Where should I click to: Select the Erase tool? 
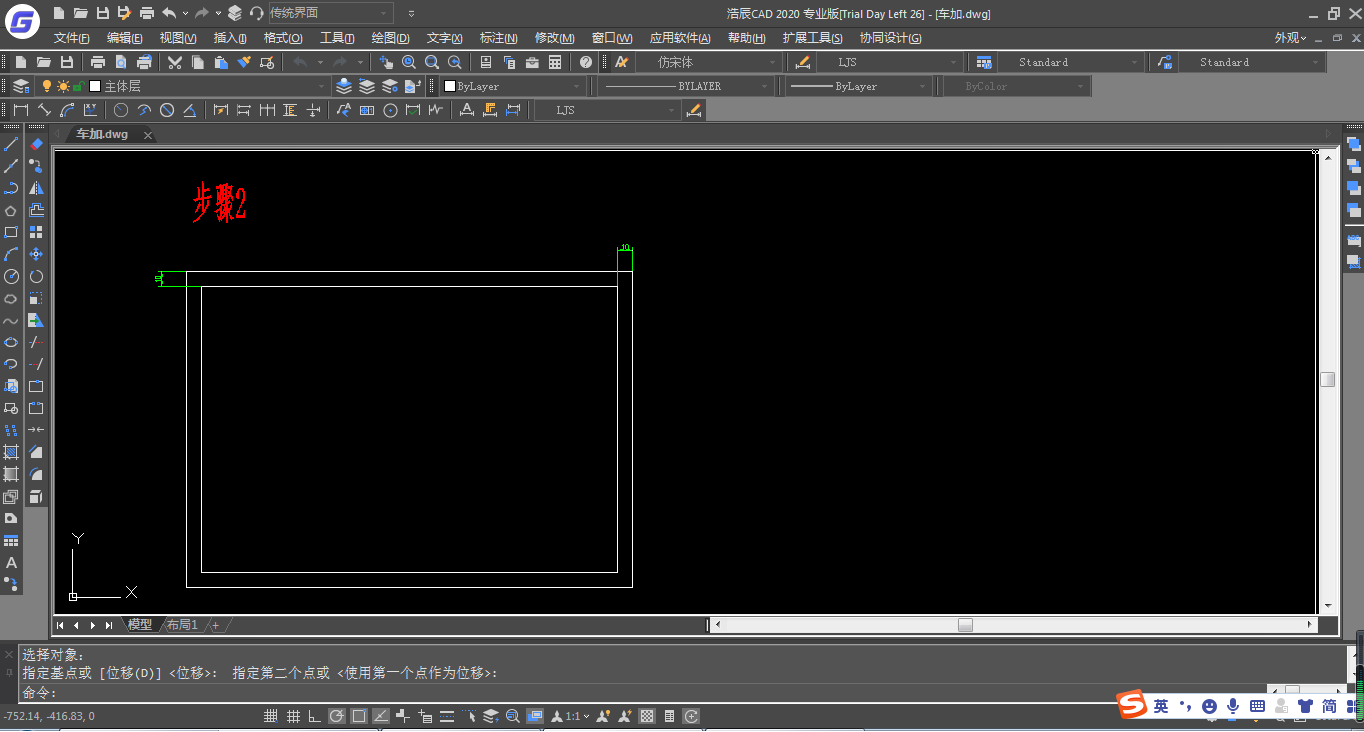click(x=36, y=144)
